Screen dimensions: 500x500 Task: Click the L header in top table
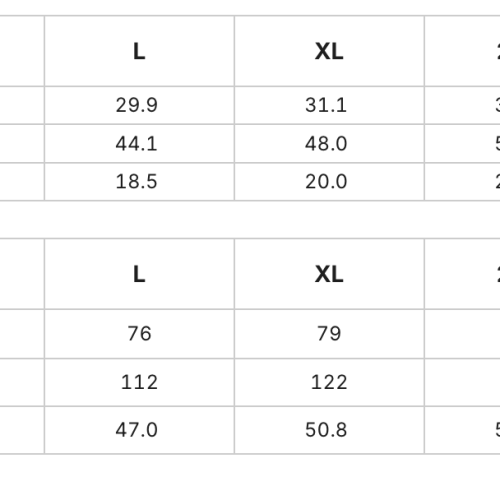[x=139, y=51]
